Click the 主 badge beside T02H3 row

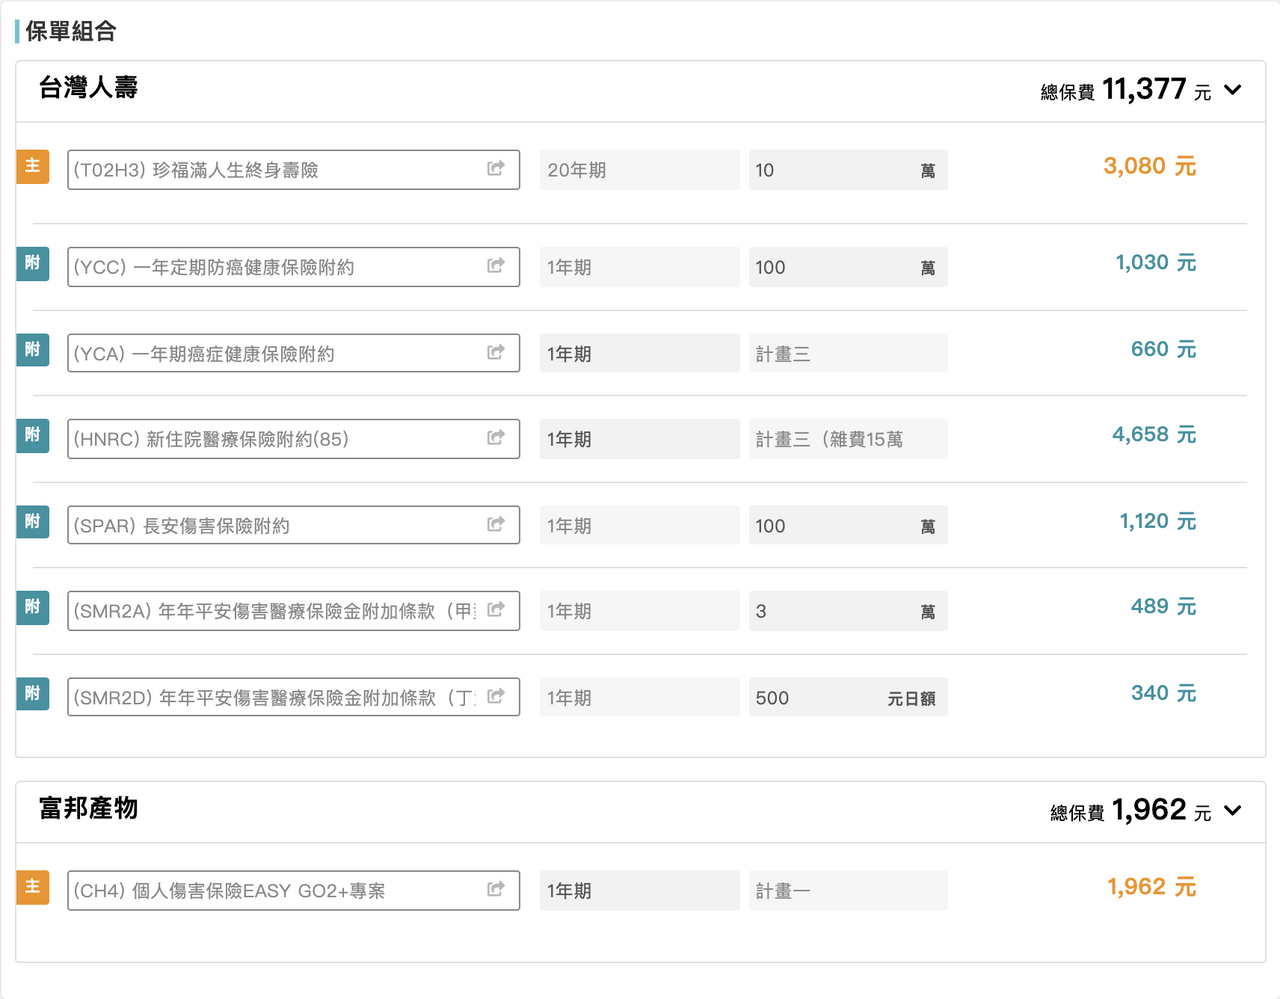pos(33,166)
